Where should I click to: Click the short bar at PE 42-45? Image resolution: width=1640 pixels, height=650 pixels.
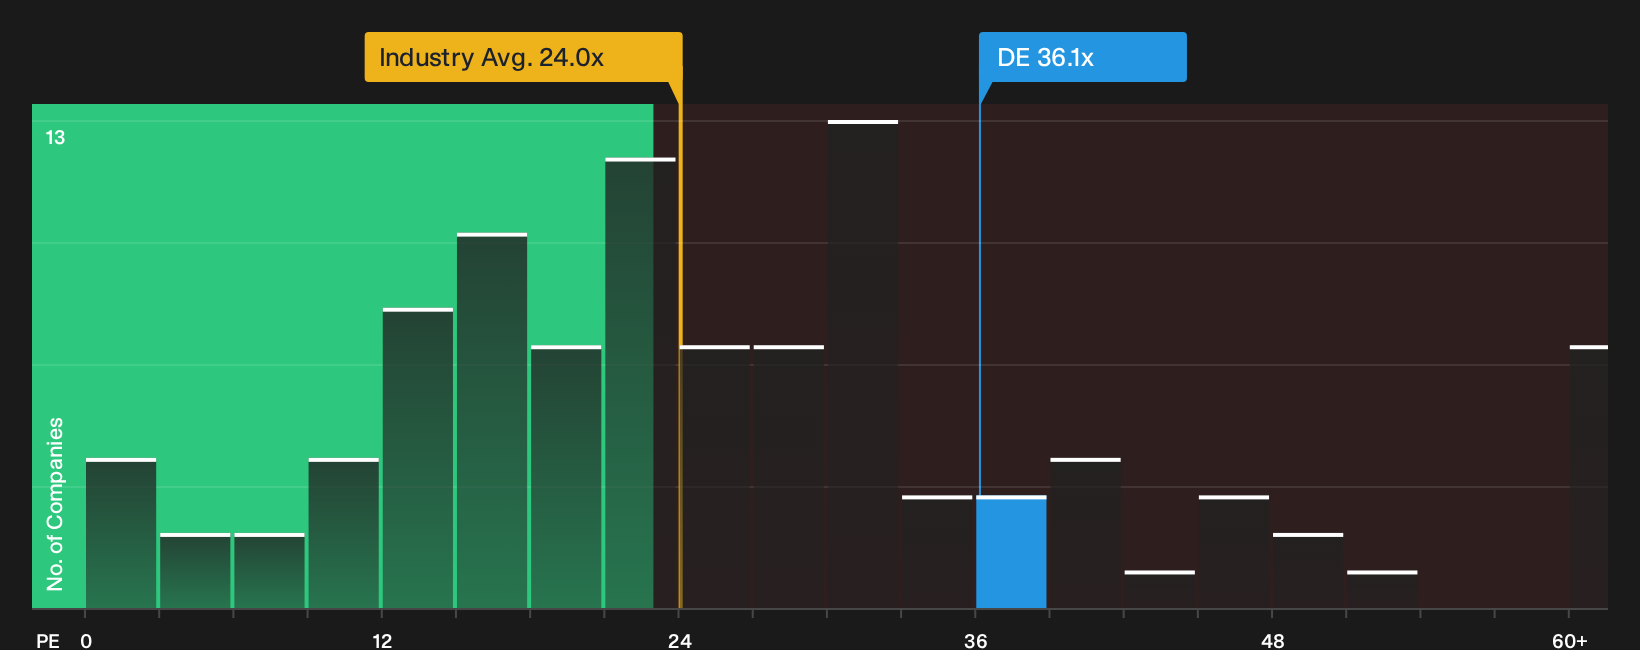point(1160,589)
